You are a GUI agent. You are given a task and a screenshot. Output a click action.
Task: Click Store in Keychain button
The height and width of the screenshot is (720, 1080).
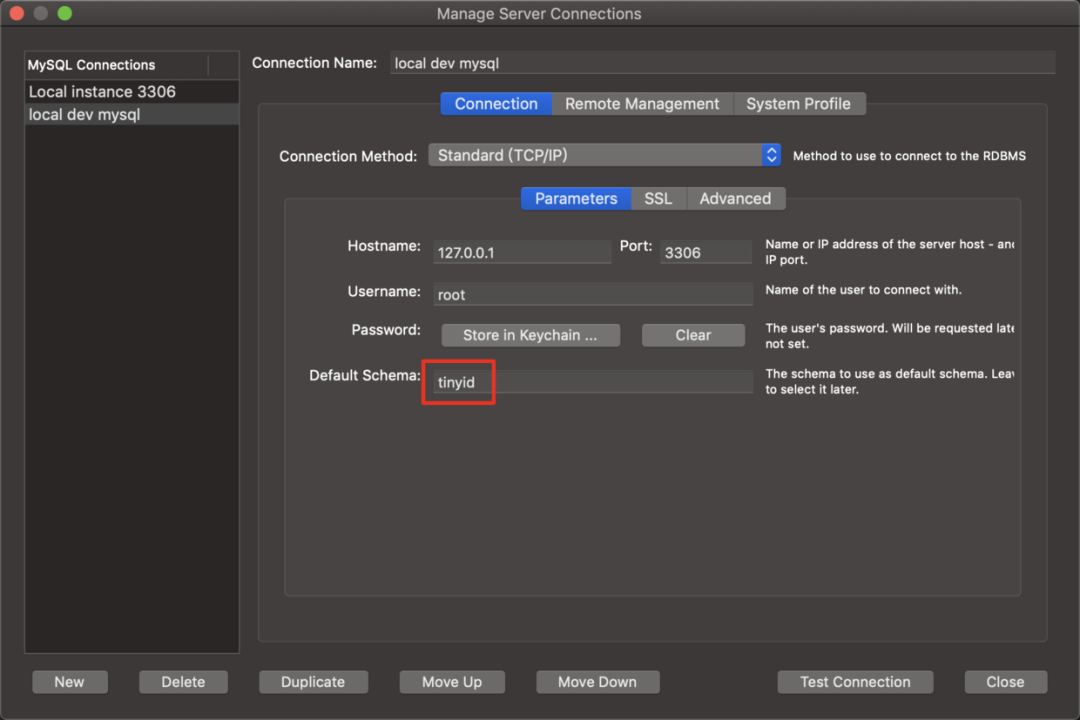click(530, 336)
